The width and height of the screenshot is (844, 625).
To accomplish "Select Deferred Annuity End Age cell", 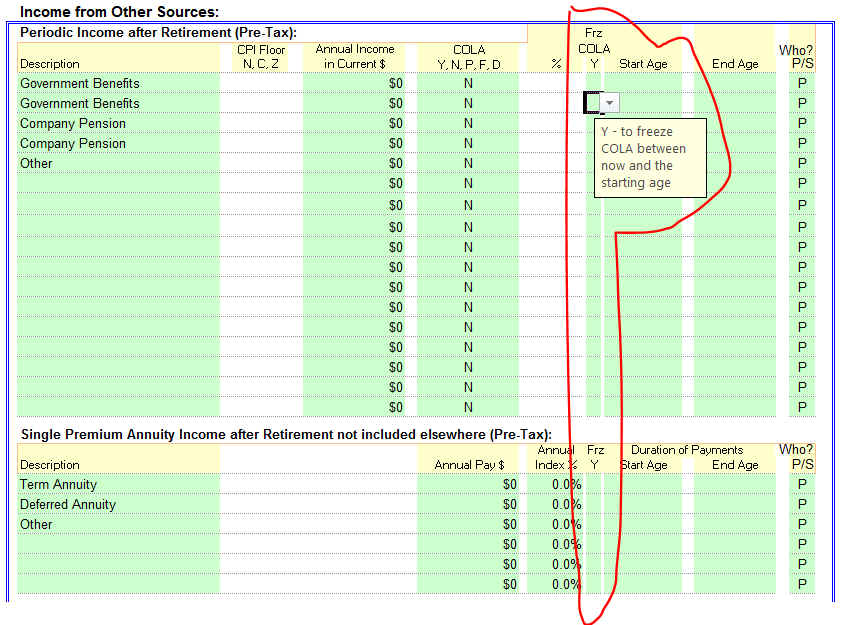I will coord(735,505).
